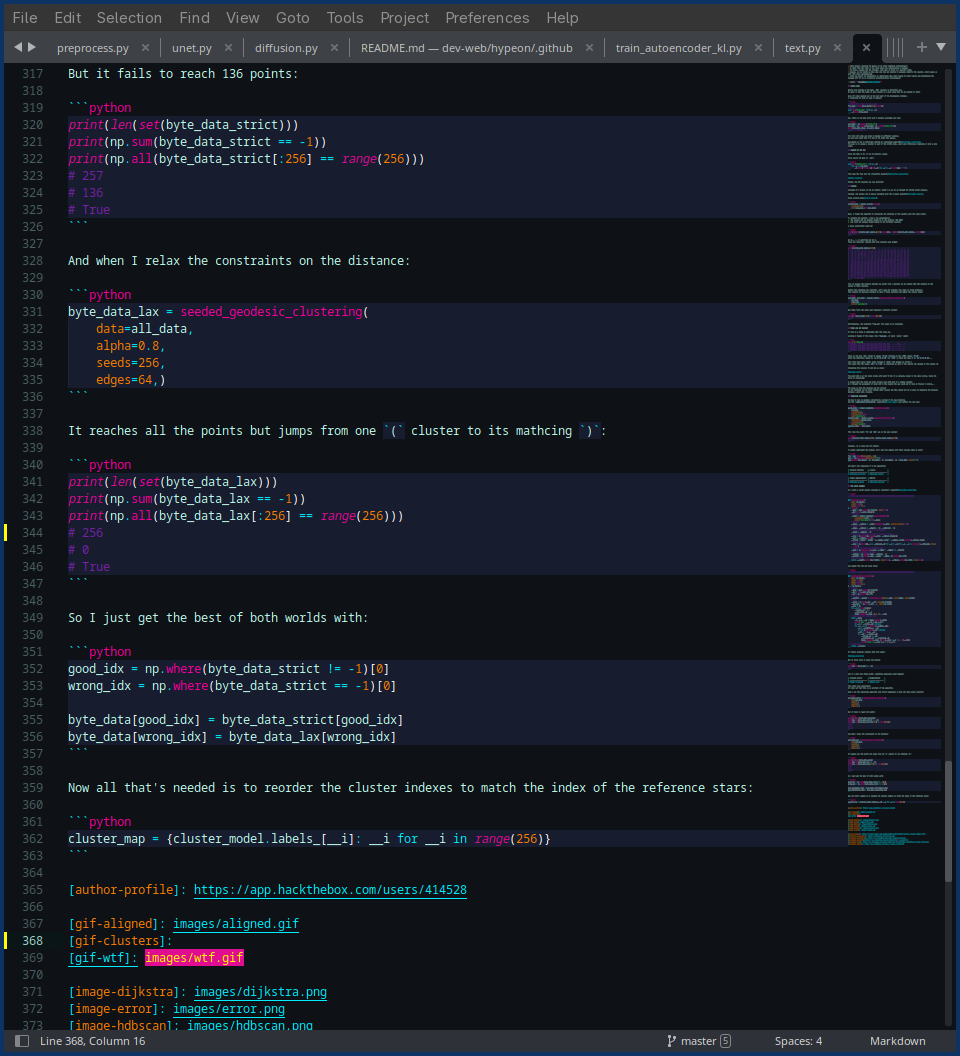The image size is (960, 1056).
Task: Click the hackthebox author-profile URL
Action: (330, 890)
